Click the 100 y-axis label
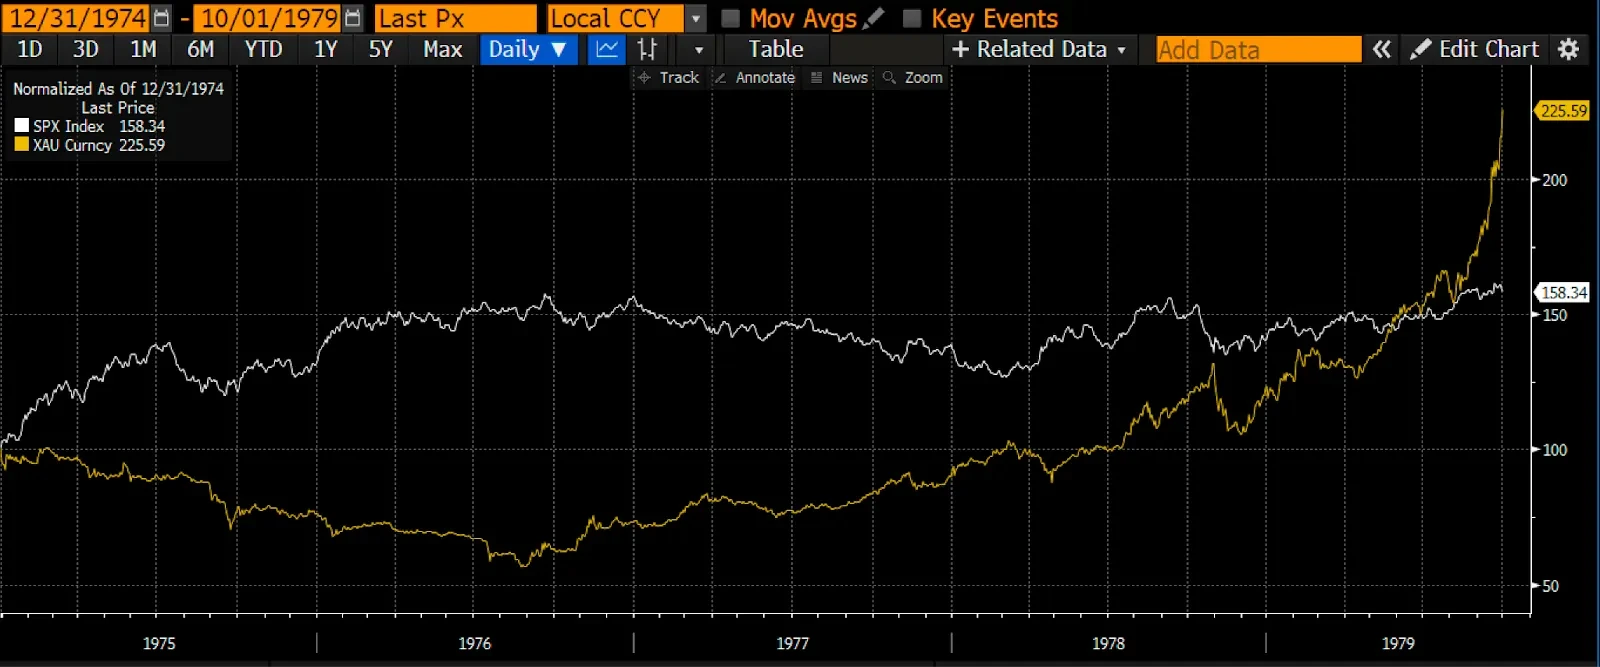The height and width of the screenshot is (667, 1600). [x=1555, y=450]
